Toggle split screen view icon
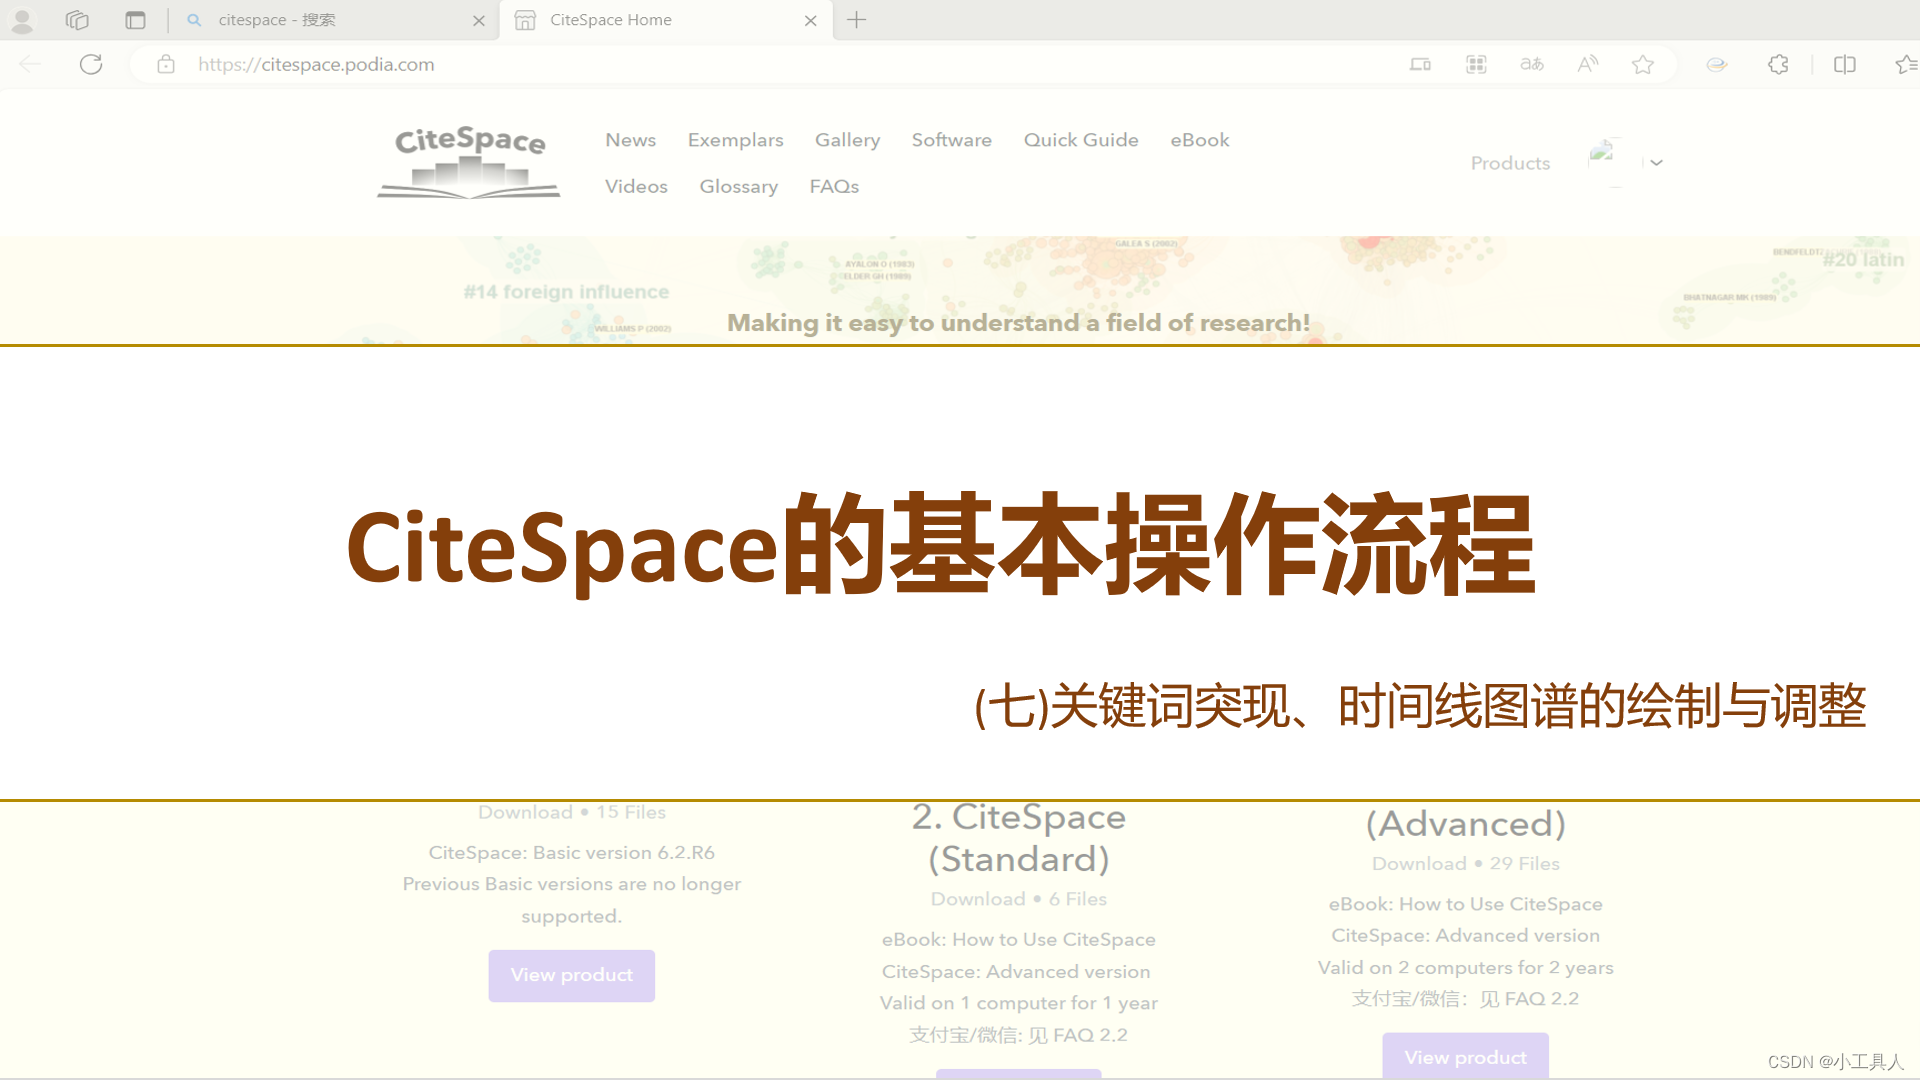 [x=1845, y=65]
